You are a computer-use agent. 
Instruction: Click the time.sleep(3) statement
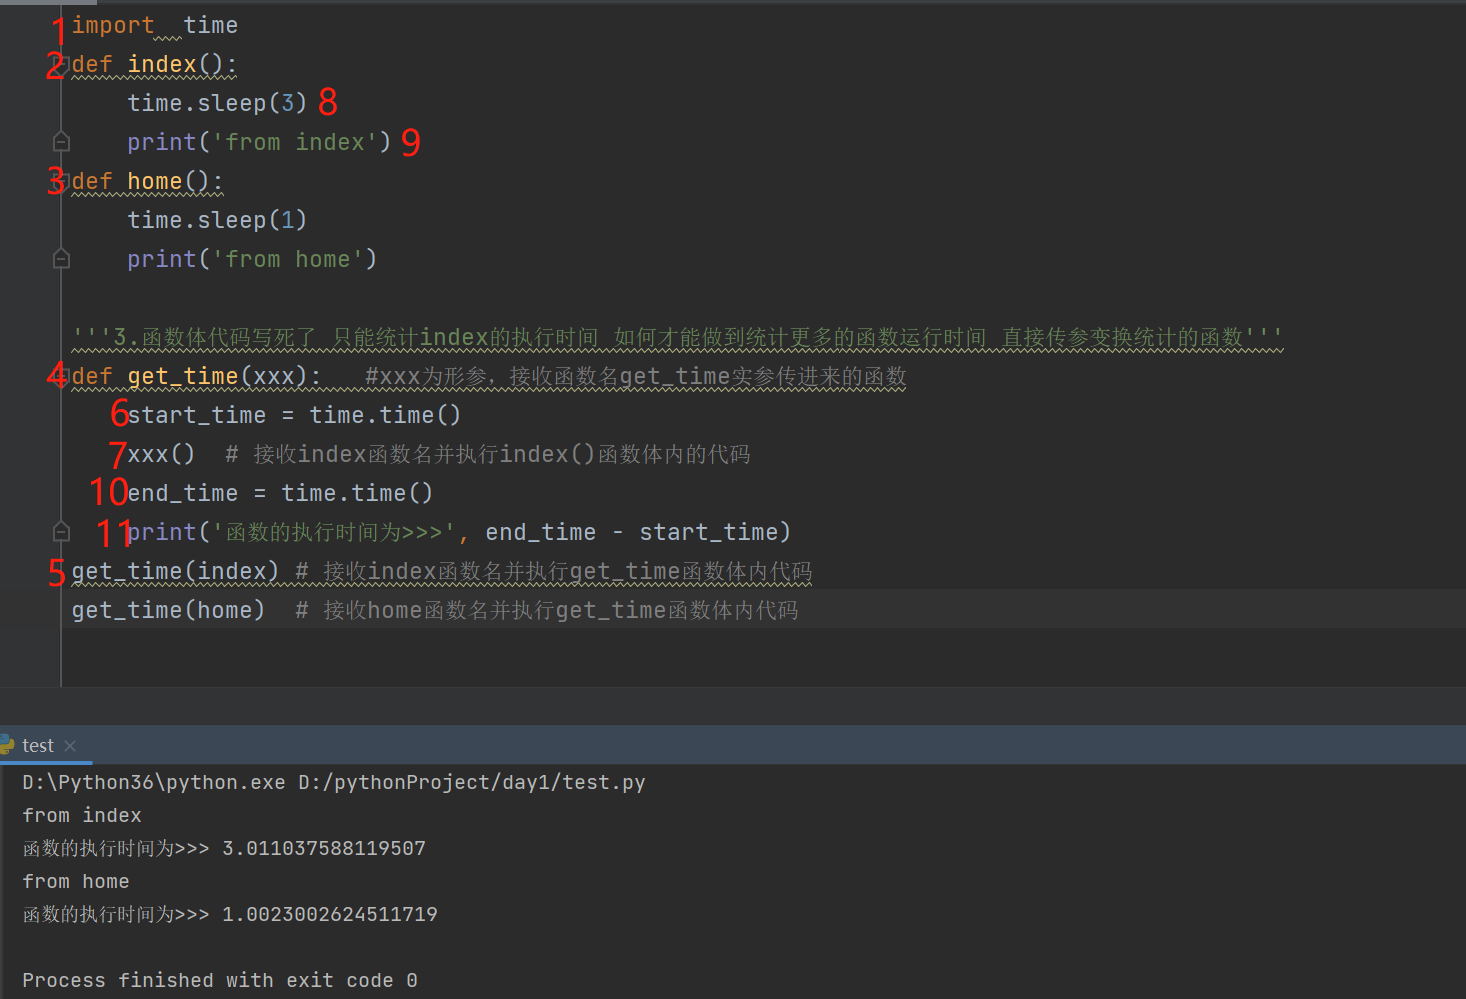pos(217,103)
